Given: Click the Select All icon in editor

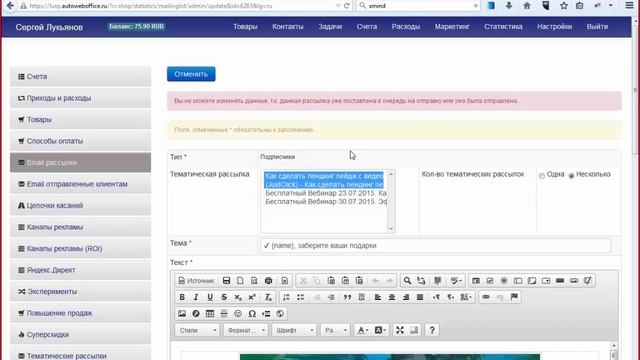Looking at the screenshot, I should 438,281.
